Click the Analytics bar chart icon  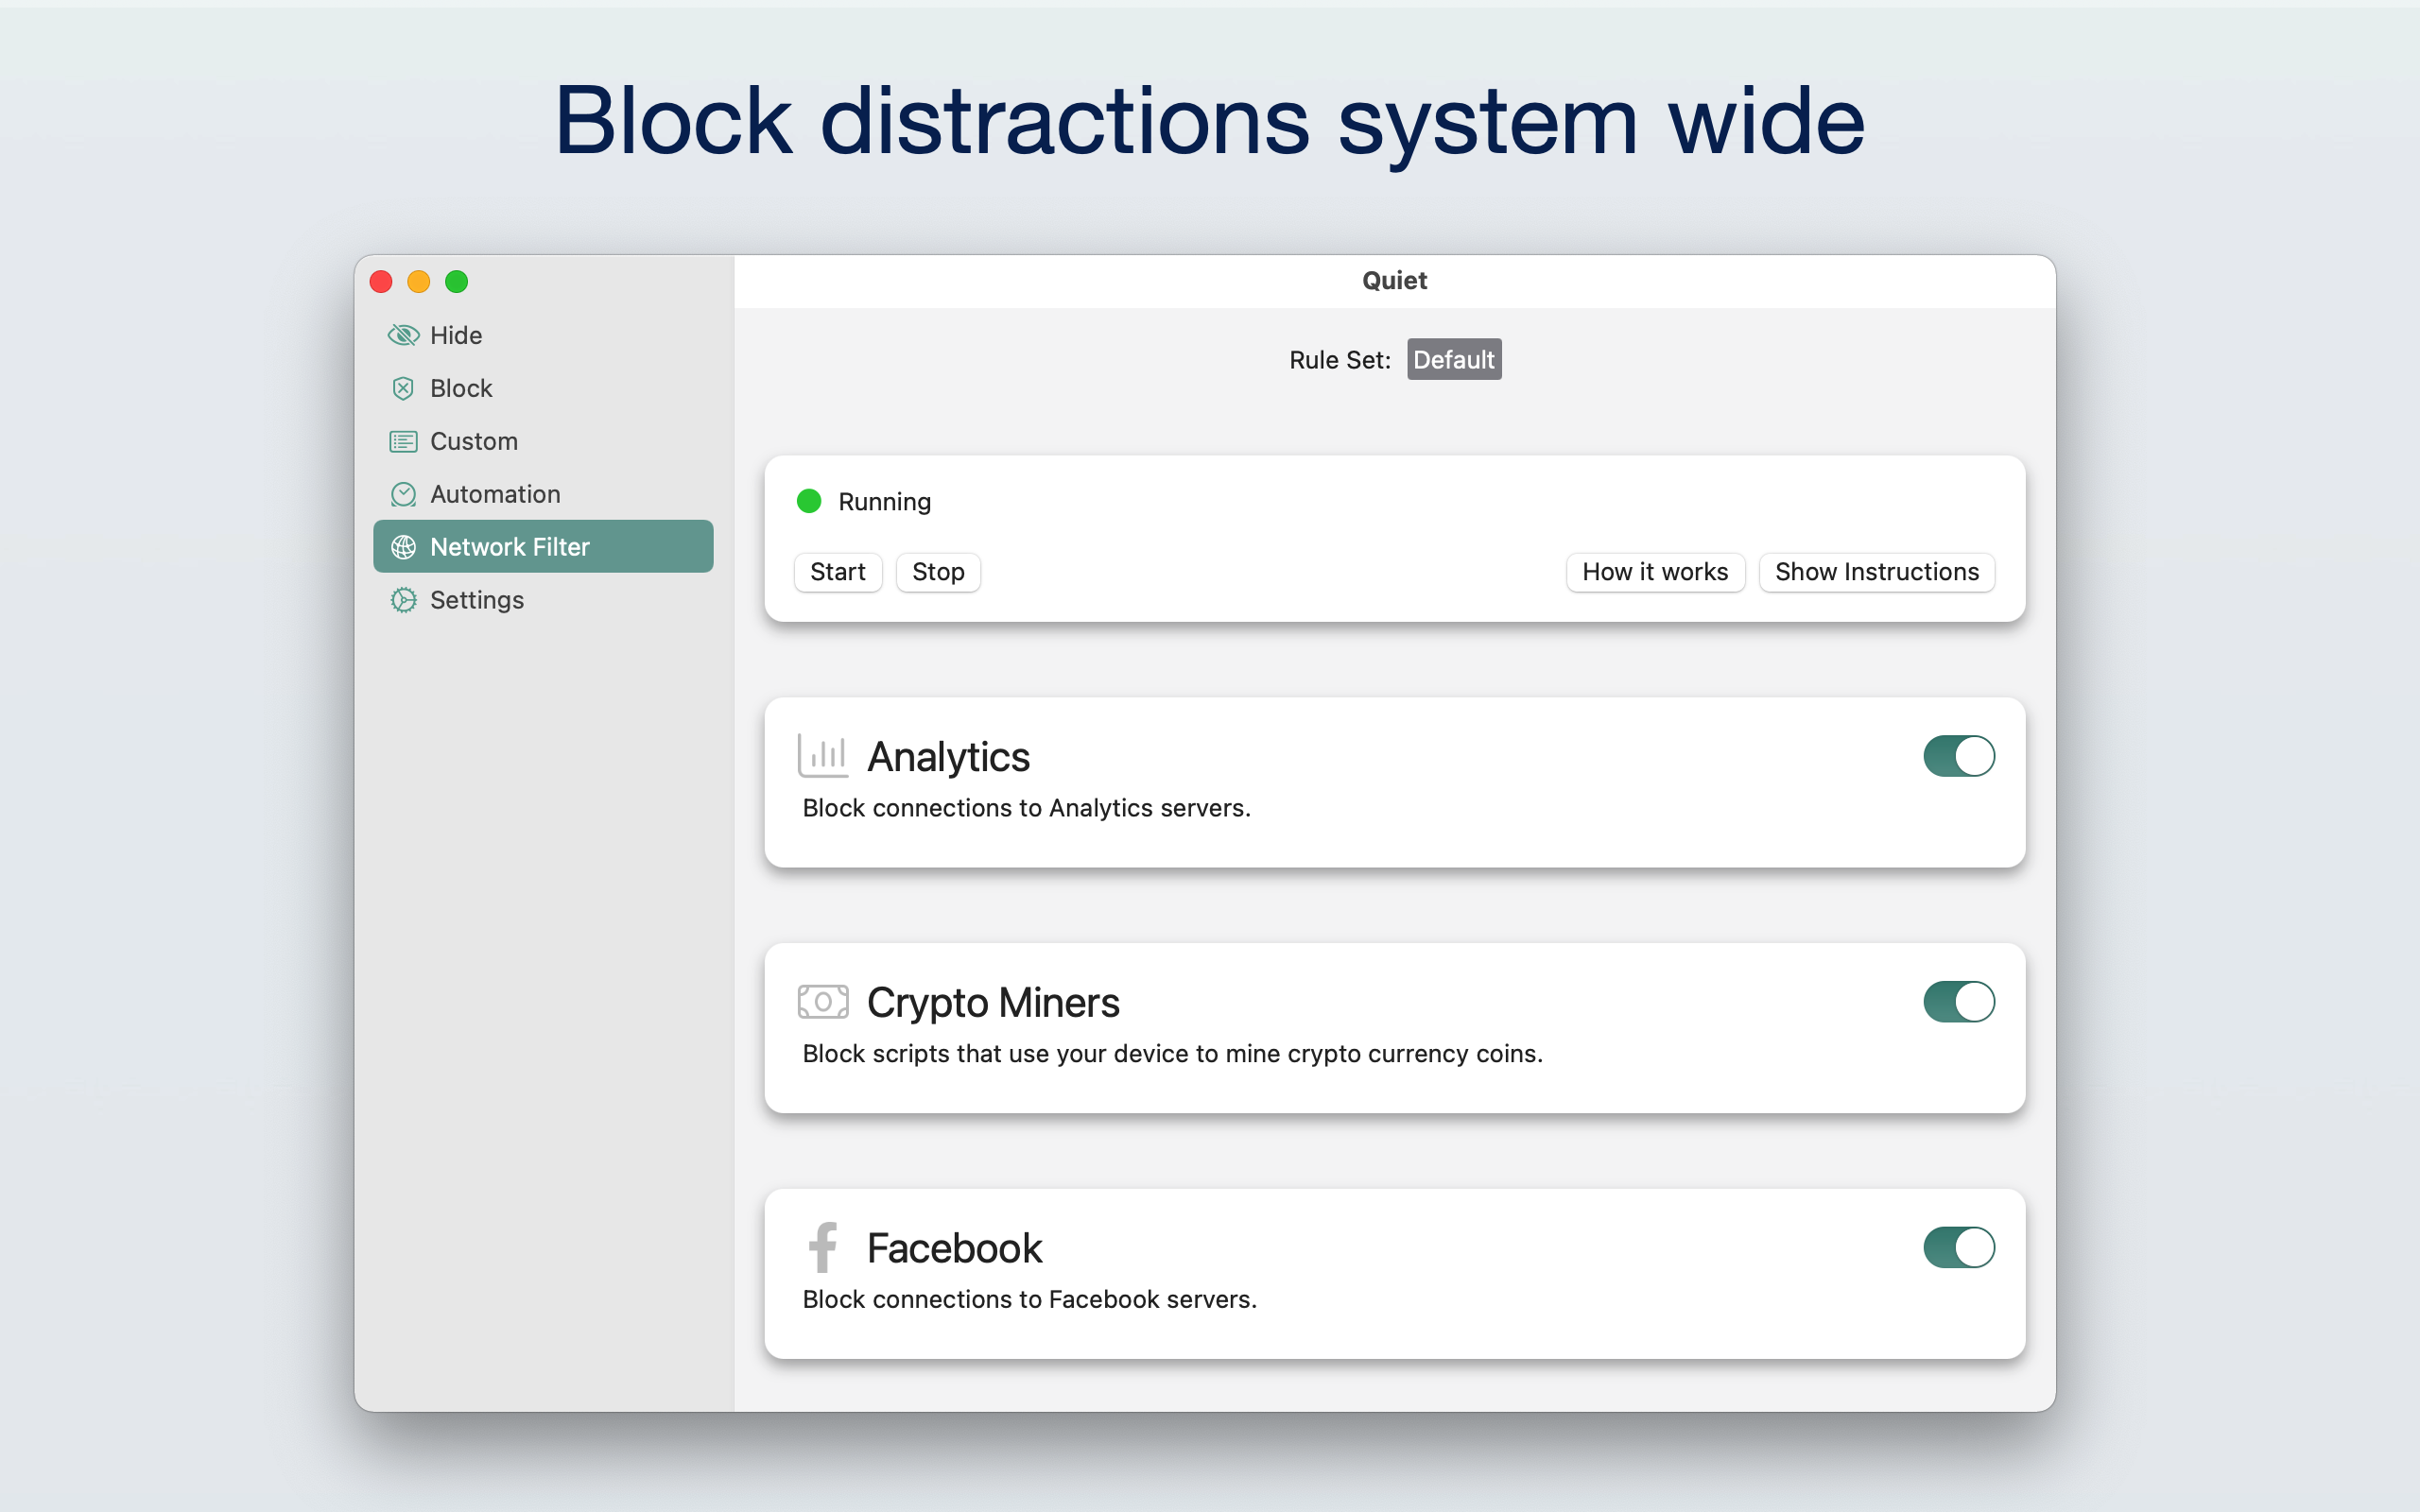tap(823, 756)
